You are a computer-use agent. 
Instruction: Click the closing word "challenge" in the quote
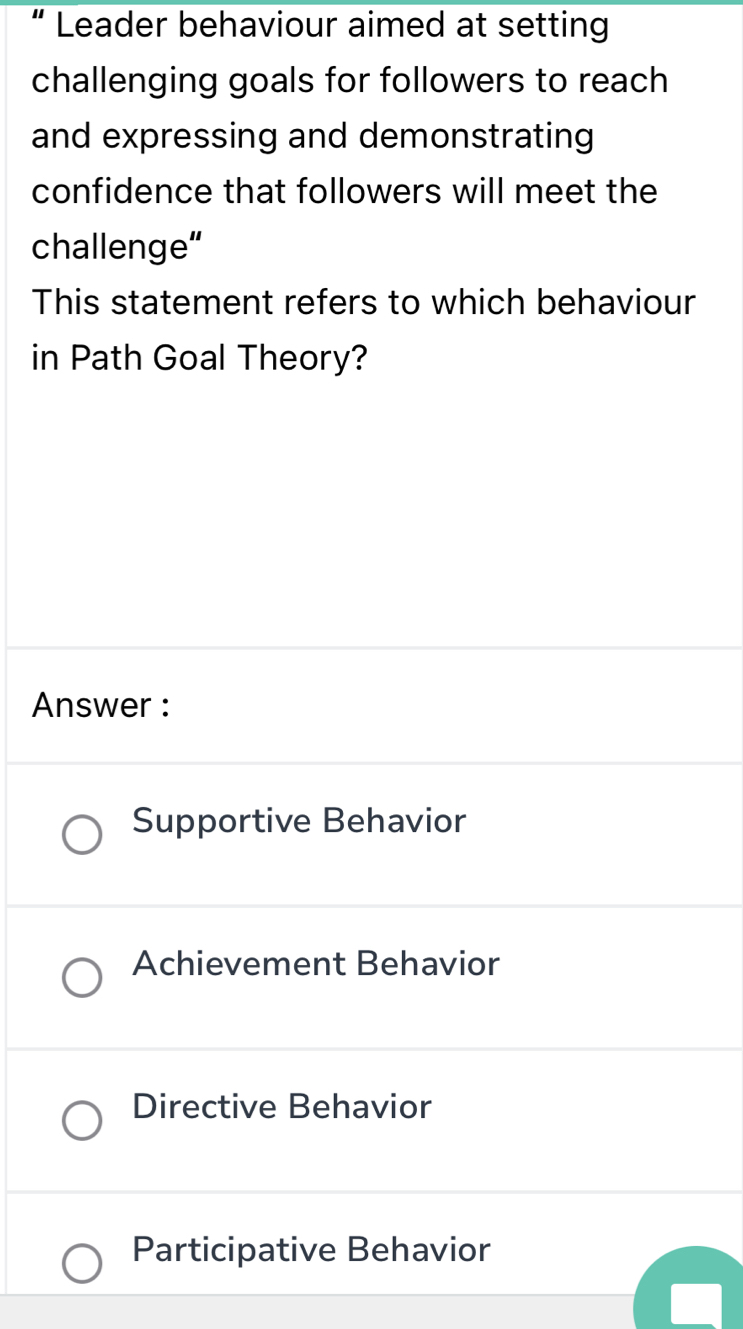click(x=101, y=246)
